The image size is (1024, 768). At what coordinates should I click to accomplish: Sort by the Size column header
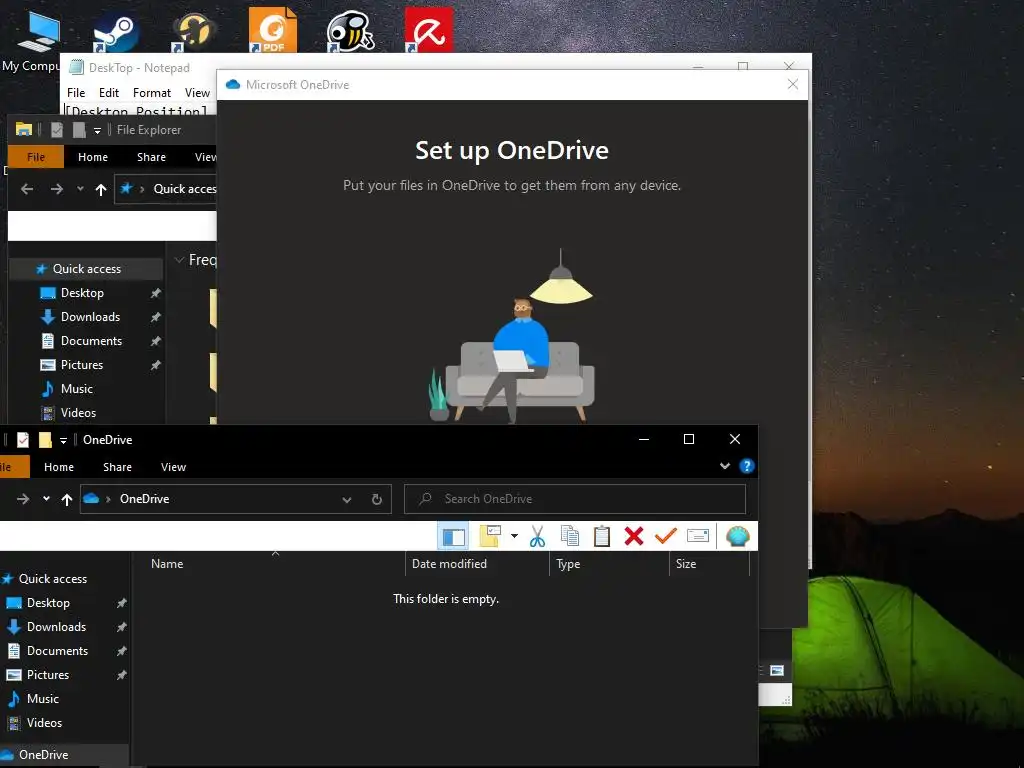(686, 564)
